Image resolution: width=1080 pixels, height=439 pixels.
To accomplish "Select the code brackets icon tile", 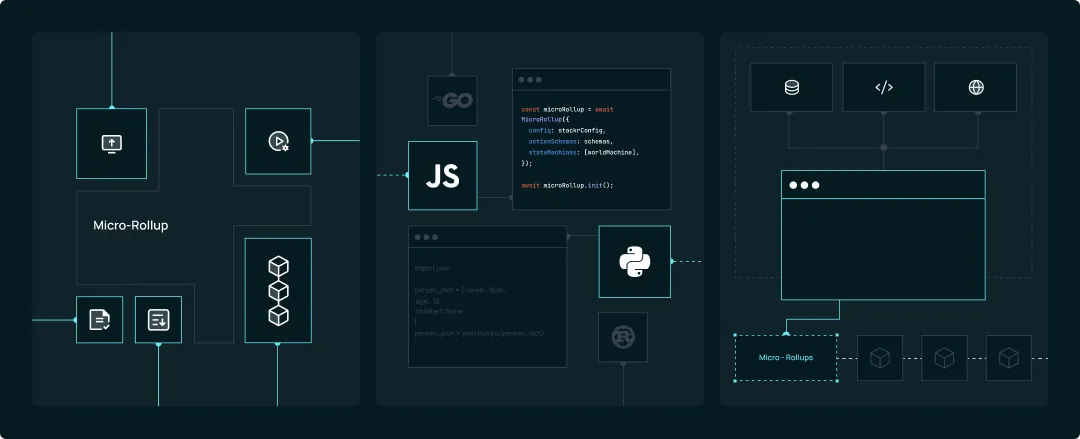I will [x=884, y=88].
